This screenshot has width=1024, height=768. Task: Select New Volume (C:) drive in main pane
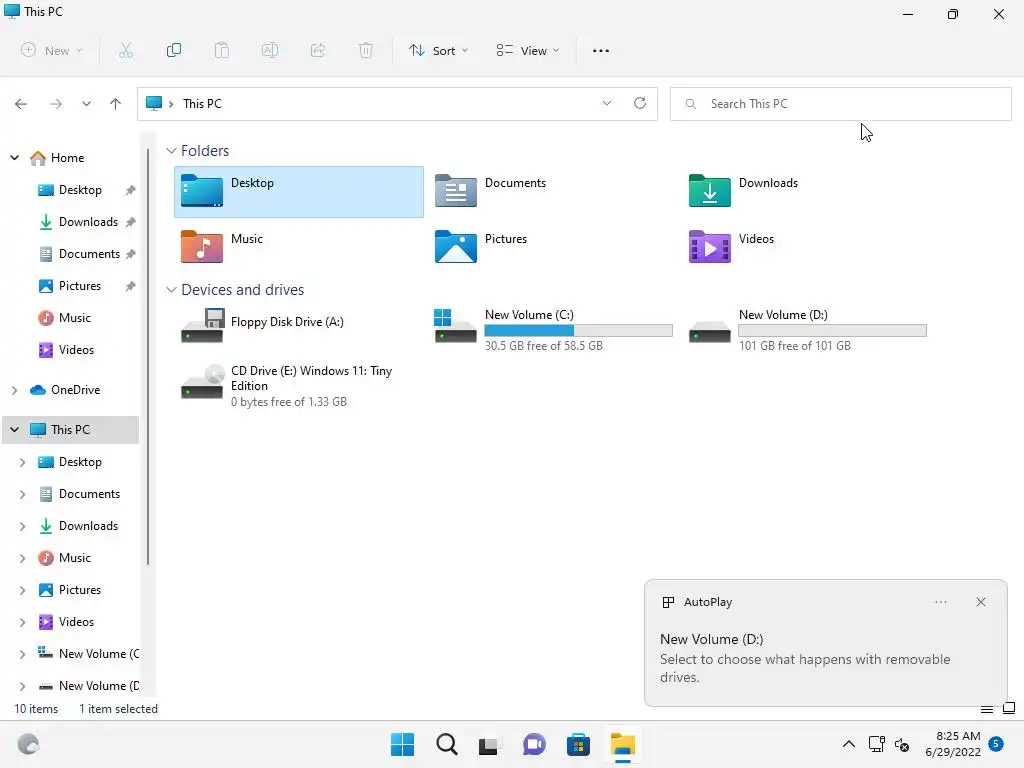(553, 330)
